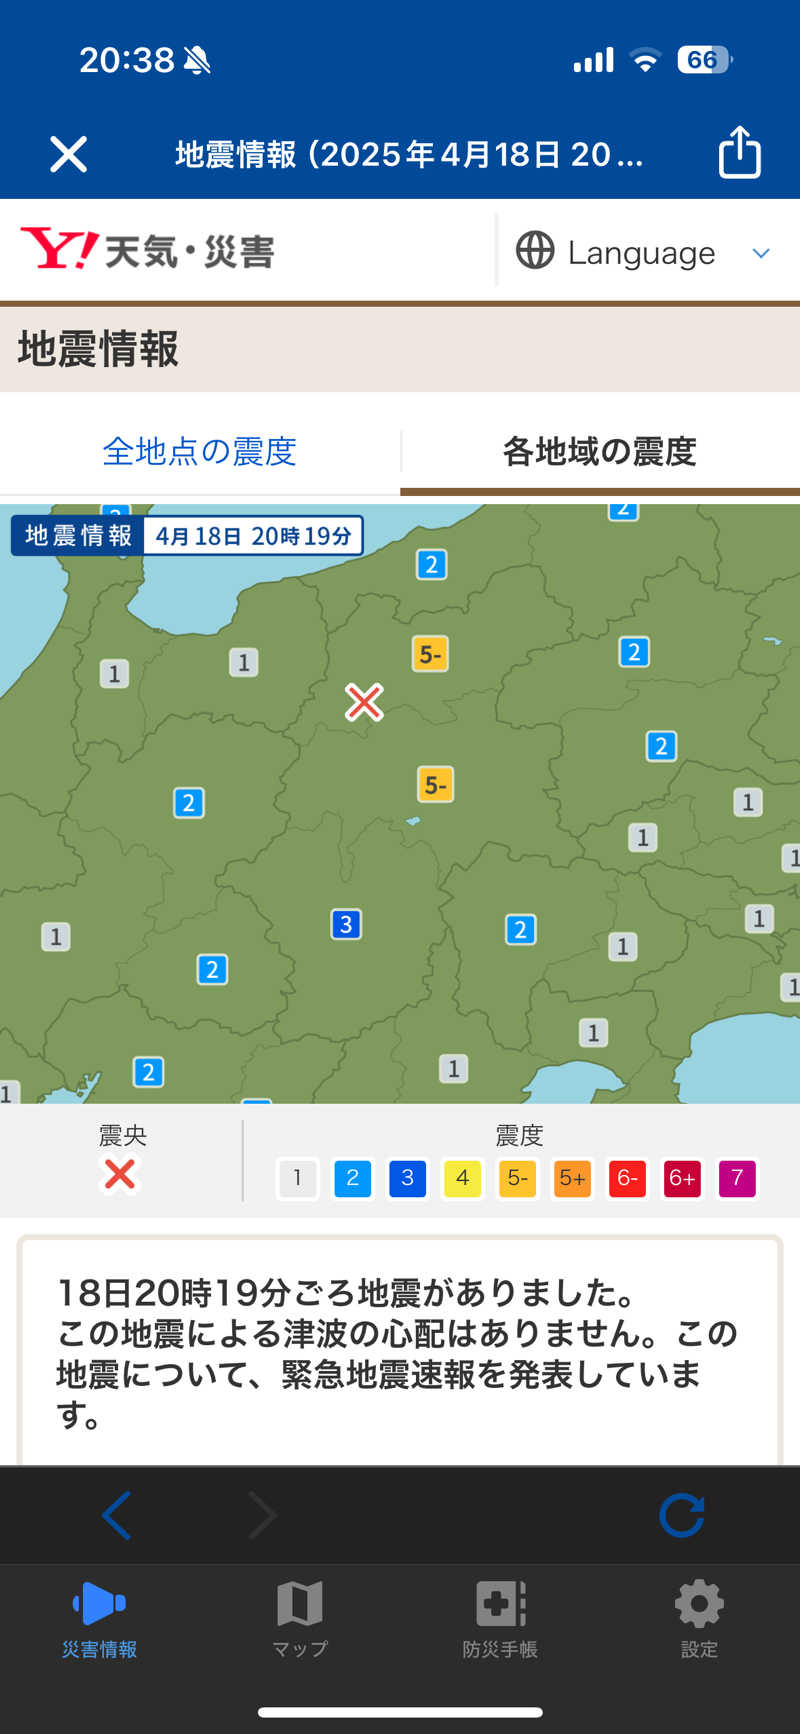The height and width of the screenshot is (1734, 800).
Task: Open 災害情報 in bottom navigation
Action: [99, 1619]
